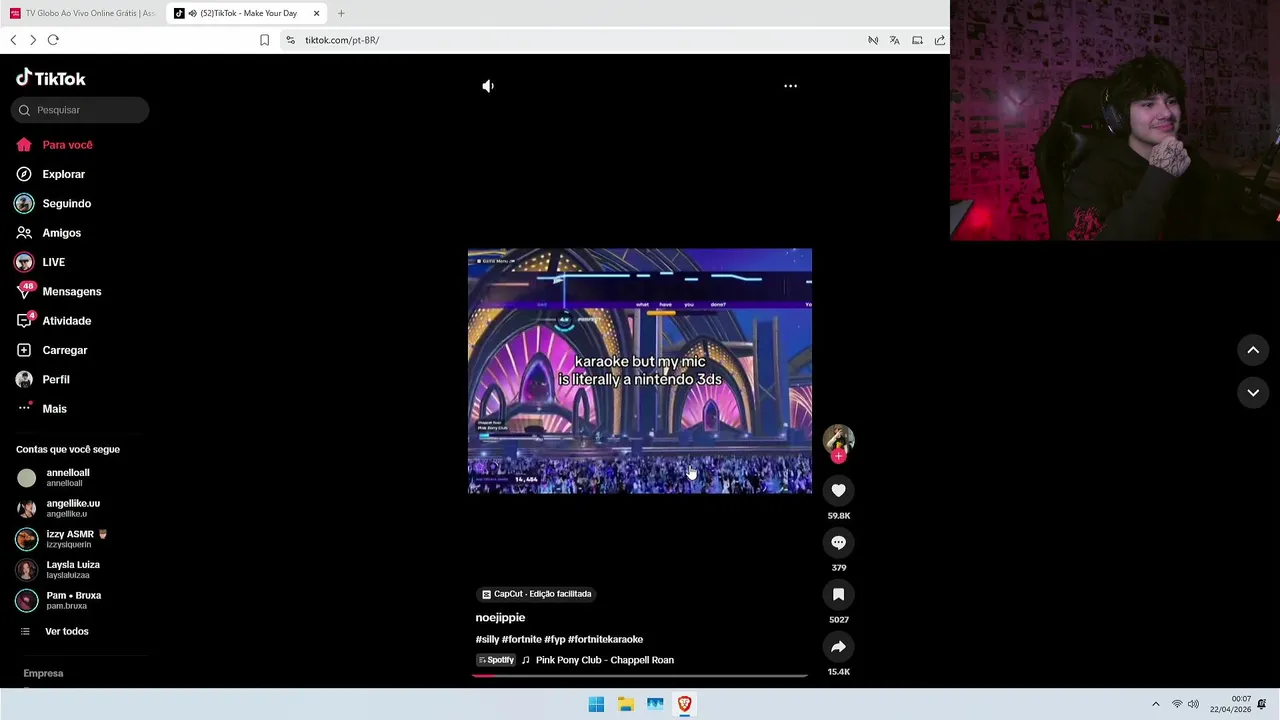Show hidden system tray icons
1280x720 pixels.
(x=1156, y=704)
